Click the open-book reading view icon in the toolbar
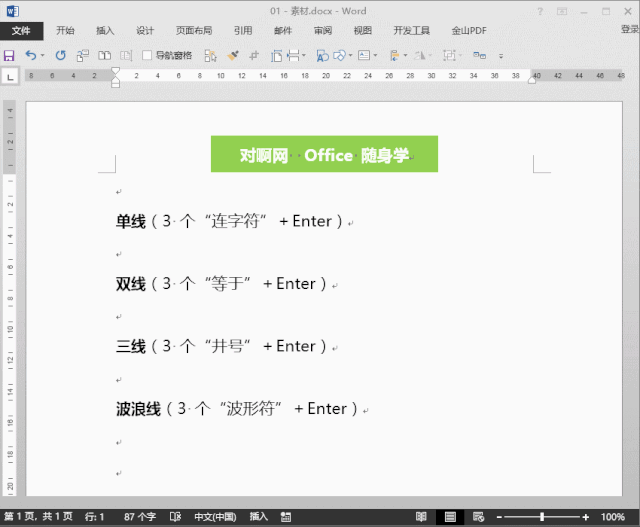This screenshot has width=640, height=527. point(104,55)
